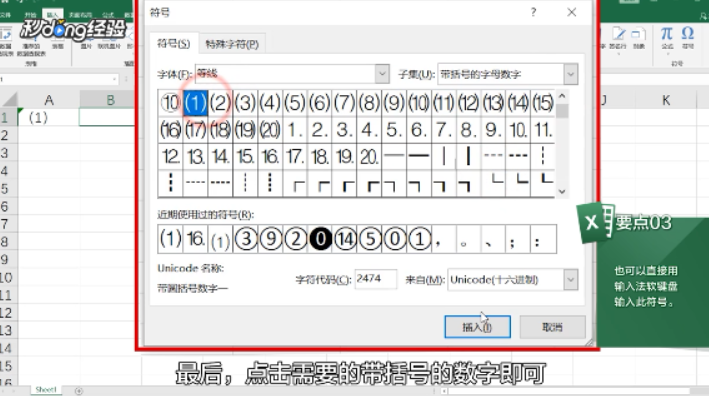Click the font name input field

286,74
